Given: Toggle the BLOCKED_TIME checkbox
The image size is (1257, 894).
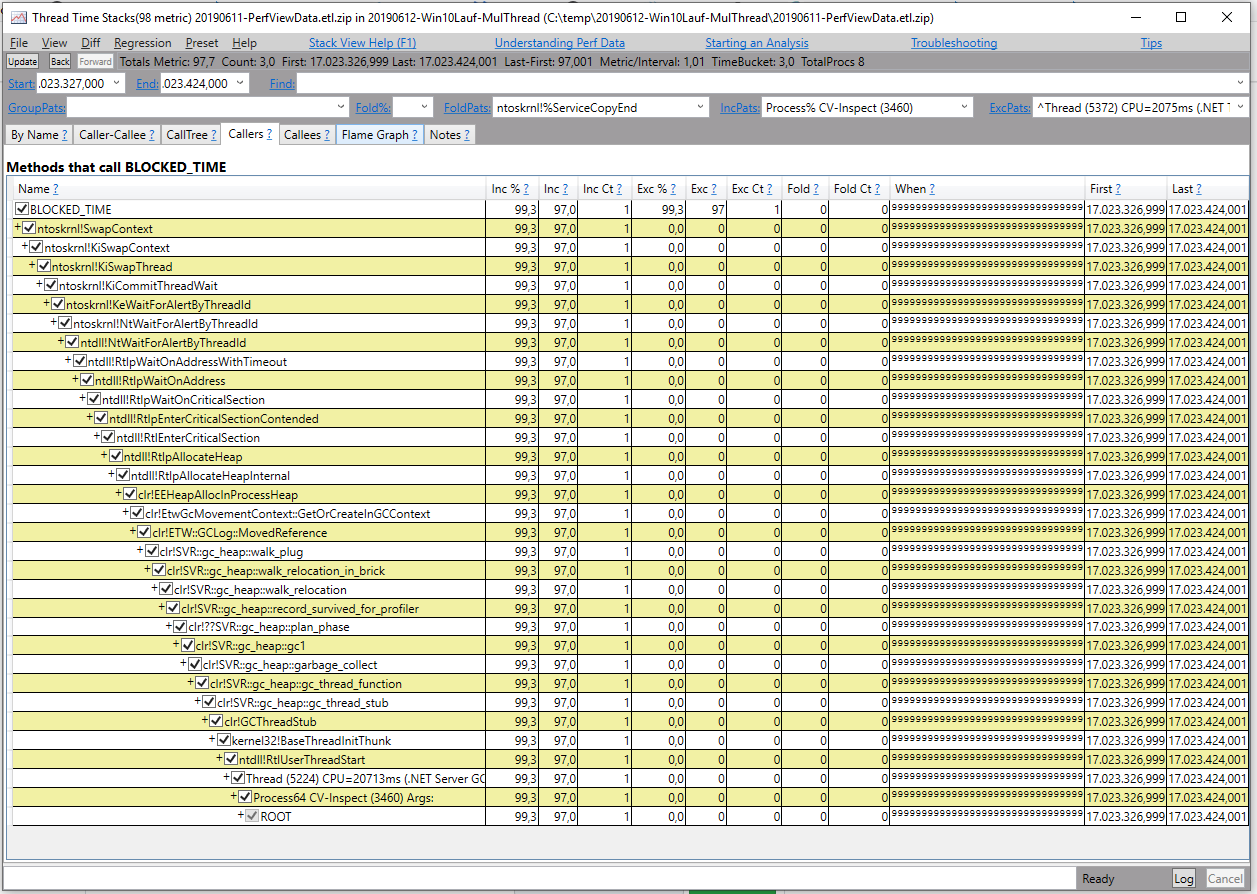Looking at the screenshot, I should [x=22, y=210].
